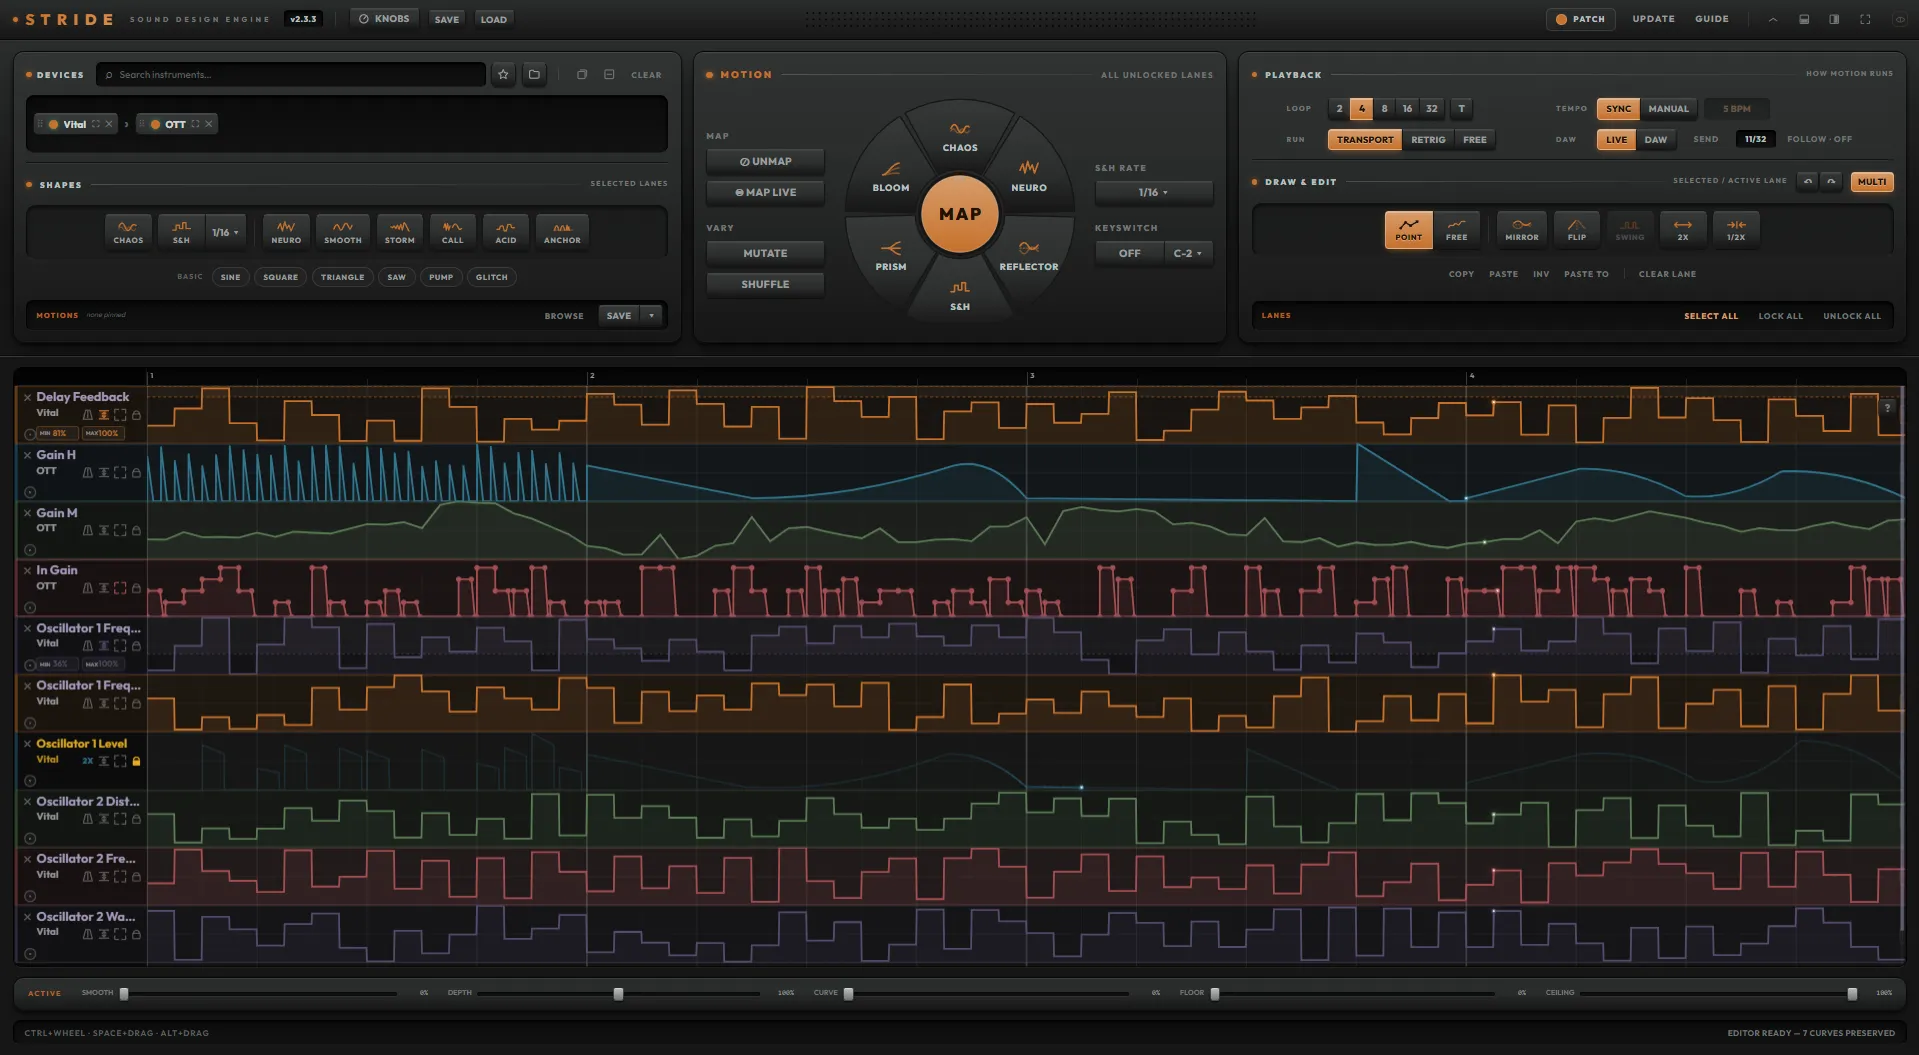Click LOAD in the top toolbar
1919x1055 pixels.
(x=493, y=19)
